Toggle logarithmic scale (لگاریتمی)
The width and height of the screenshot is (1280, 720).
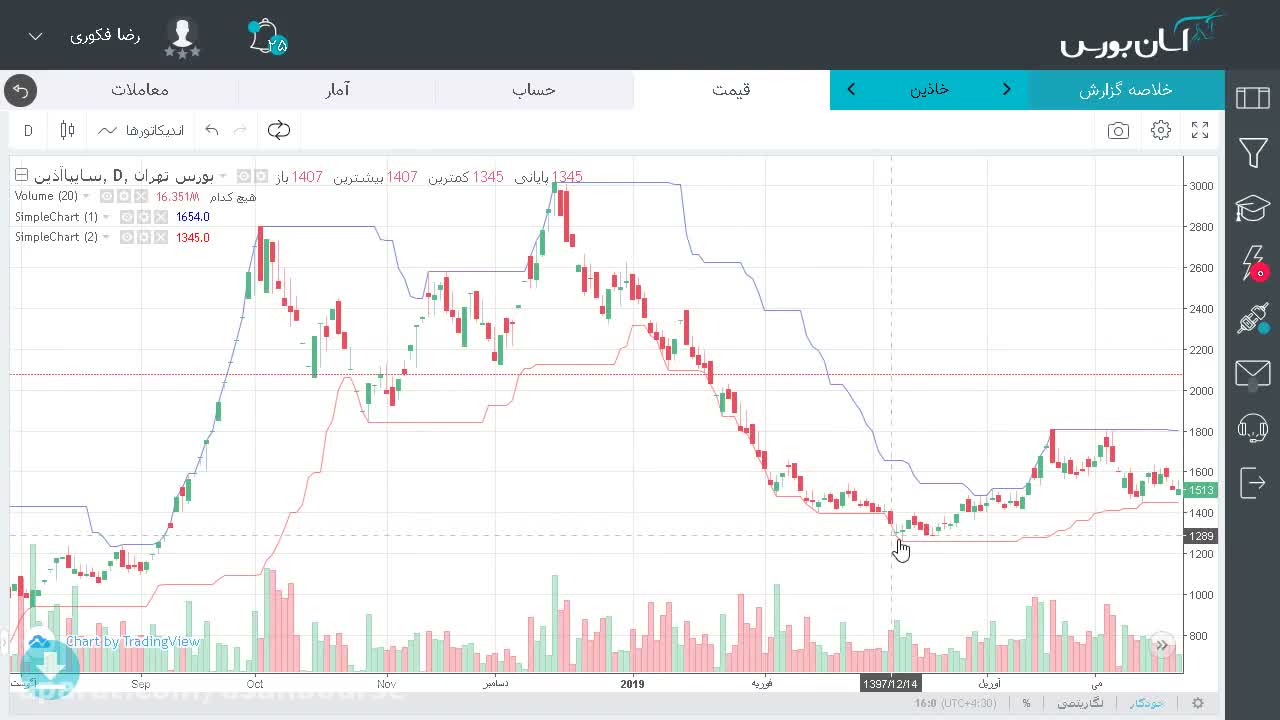(x=1081, y=703)
